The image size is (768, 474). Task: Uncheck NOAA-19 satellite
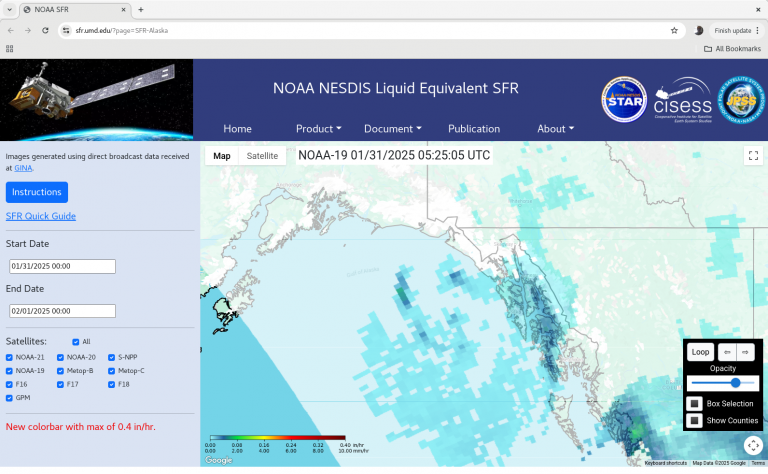tap(9, 371)
